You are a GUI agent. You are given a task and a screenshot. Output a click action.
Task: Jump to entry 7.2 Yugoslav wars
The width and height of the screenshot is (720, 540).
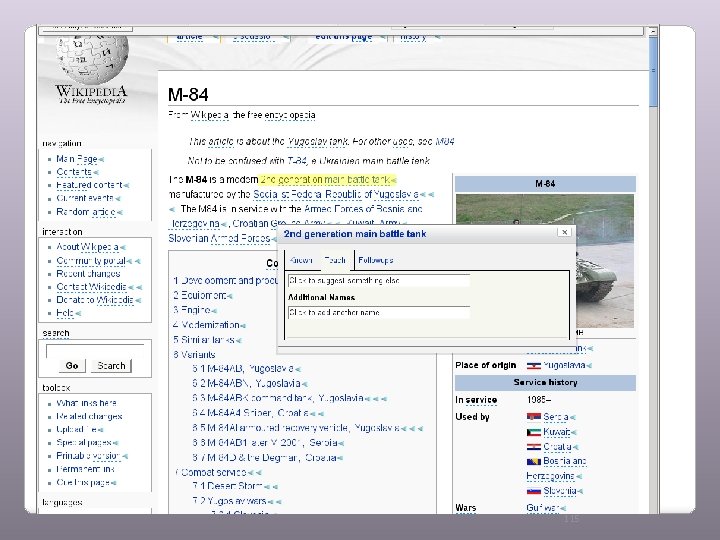[x=230, y=501]
